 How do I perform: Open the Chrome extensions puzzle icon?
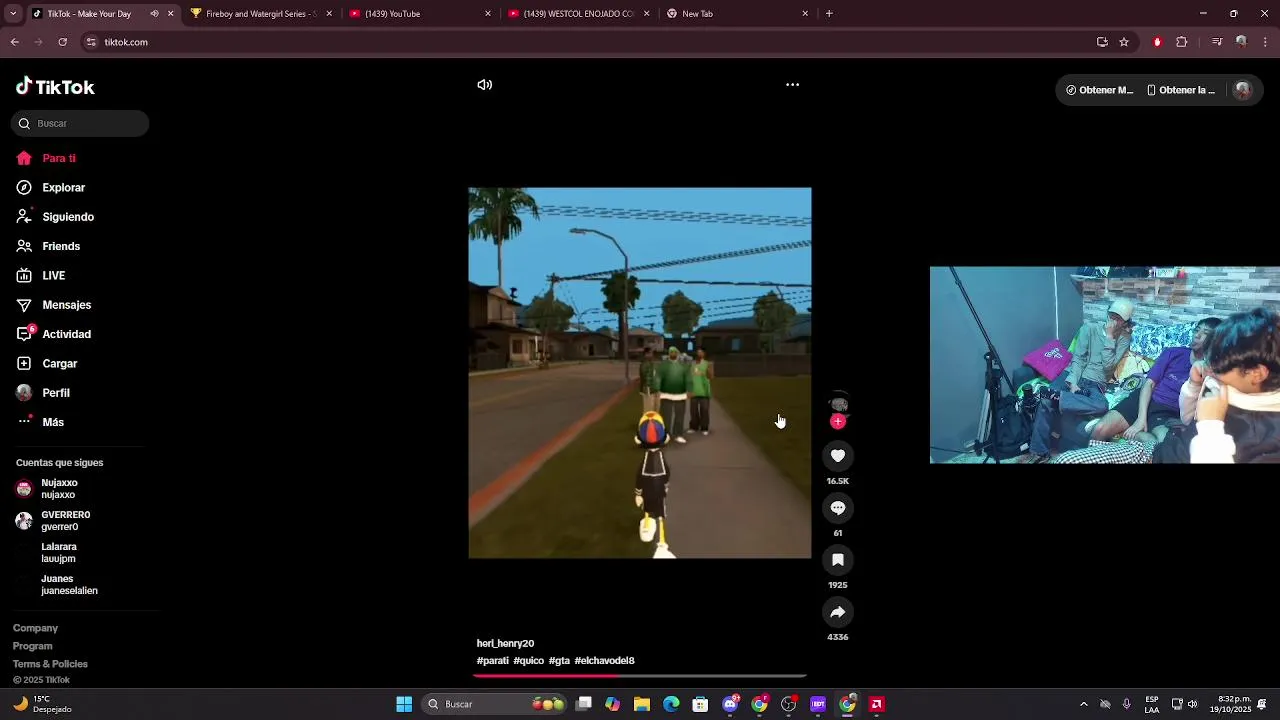pyautogui.click(x=1182, y=42)
